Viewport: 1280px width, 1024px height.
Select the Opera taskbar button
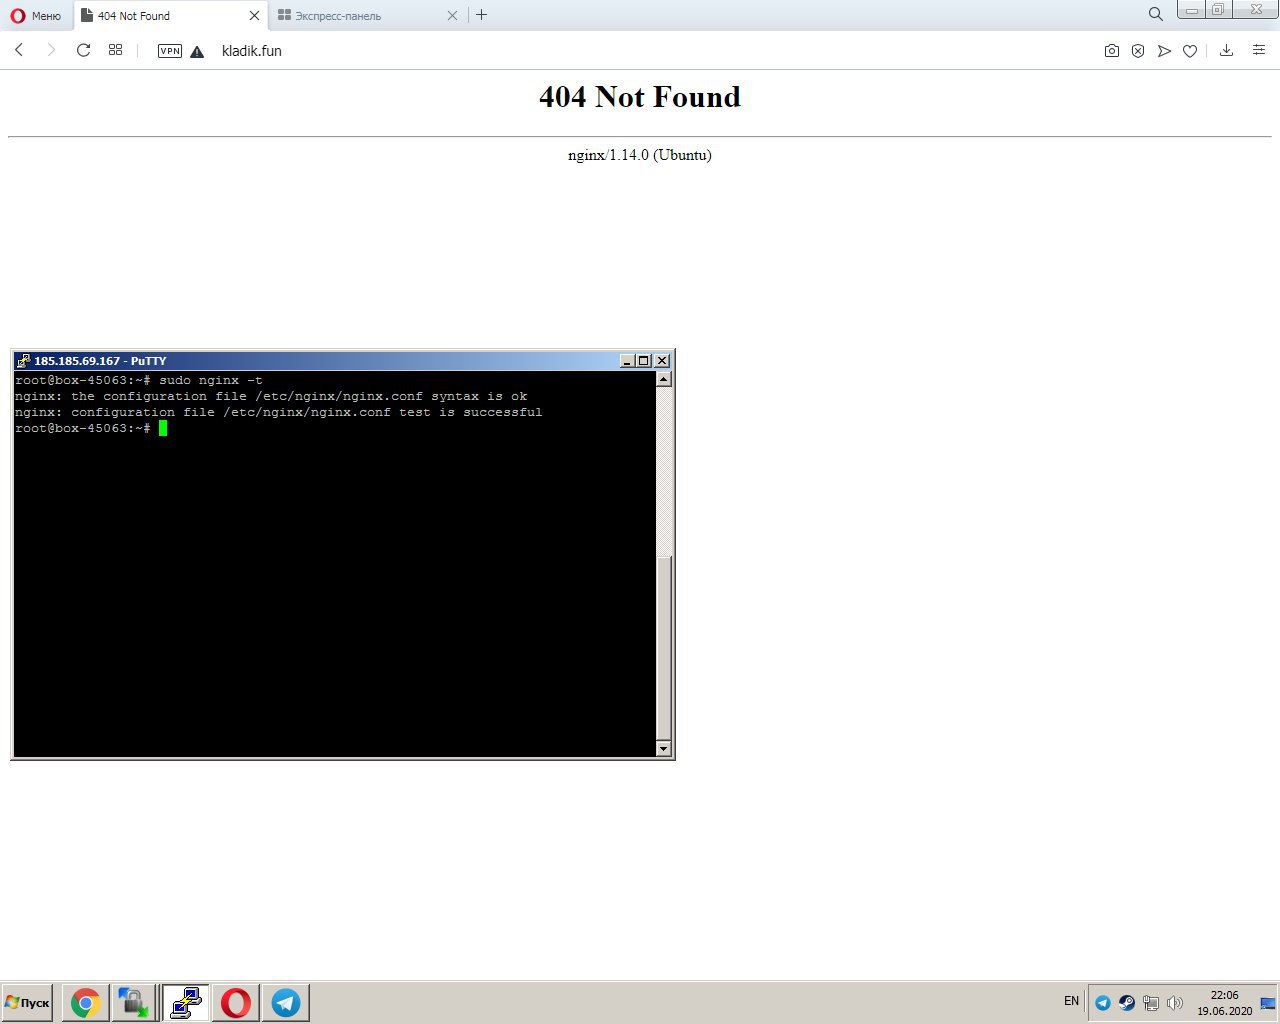[x=236, y=1002]
